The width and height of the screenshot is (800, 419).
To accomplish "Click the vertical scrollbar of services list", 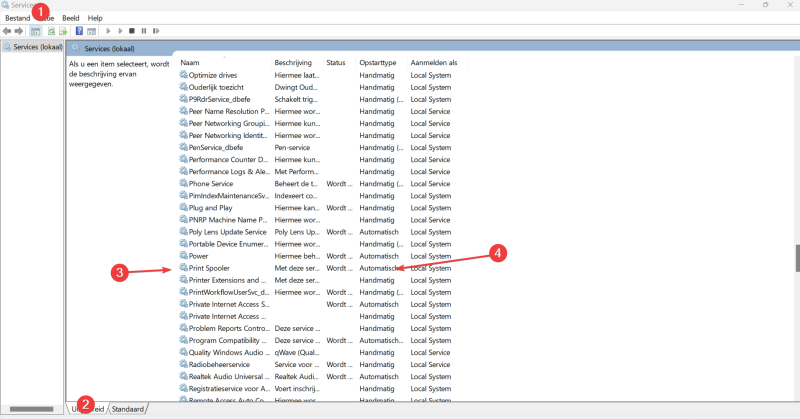I will click(x=796, y=258).
